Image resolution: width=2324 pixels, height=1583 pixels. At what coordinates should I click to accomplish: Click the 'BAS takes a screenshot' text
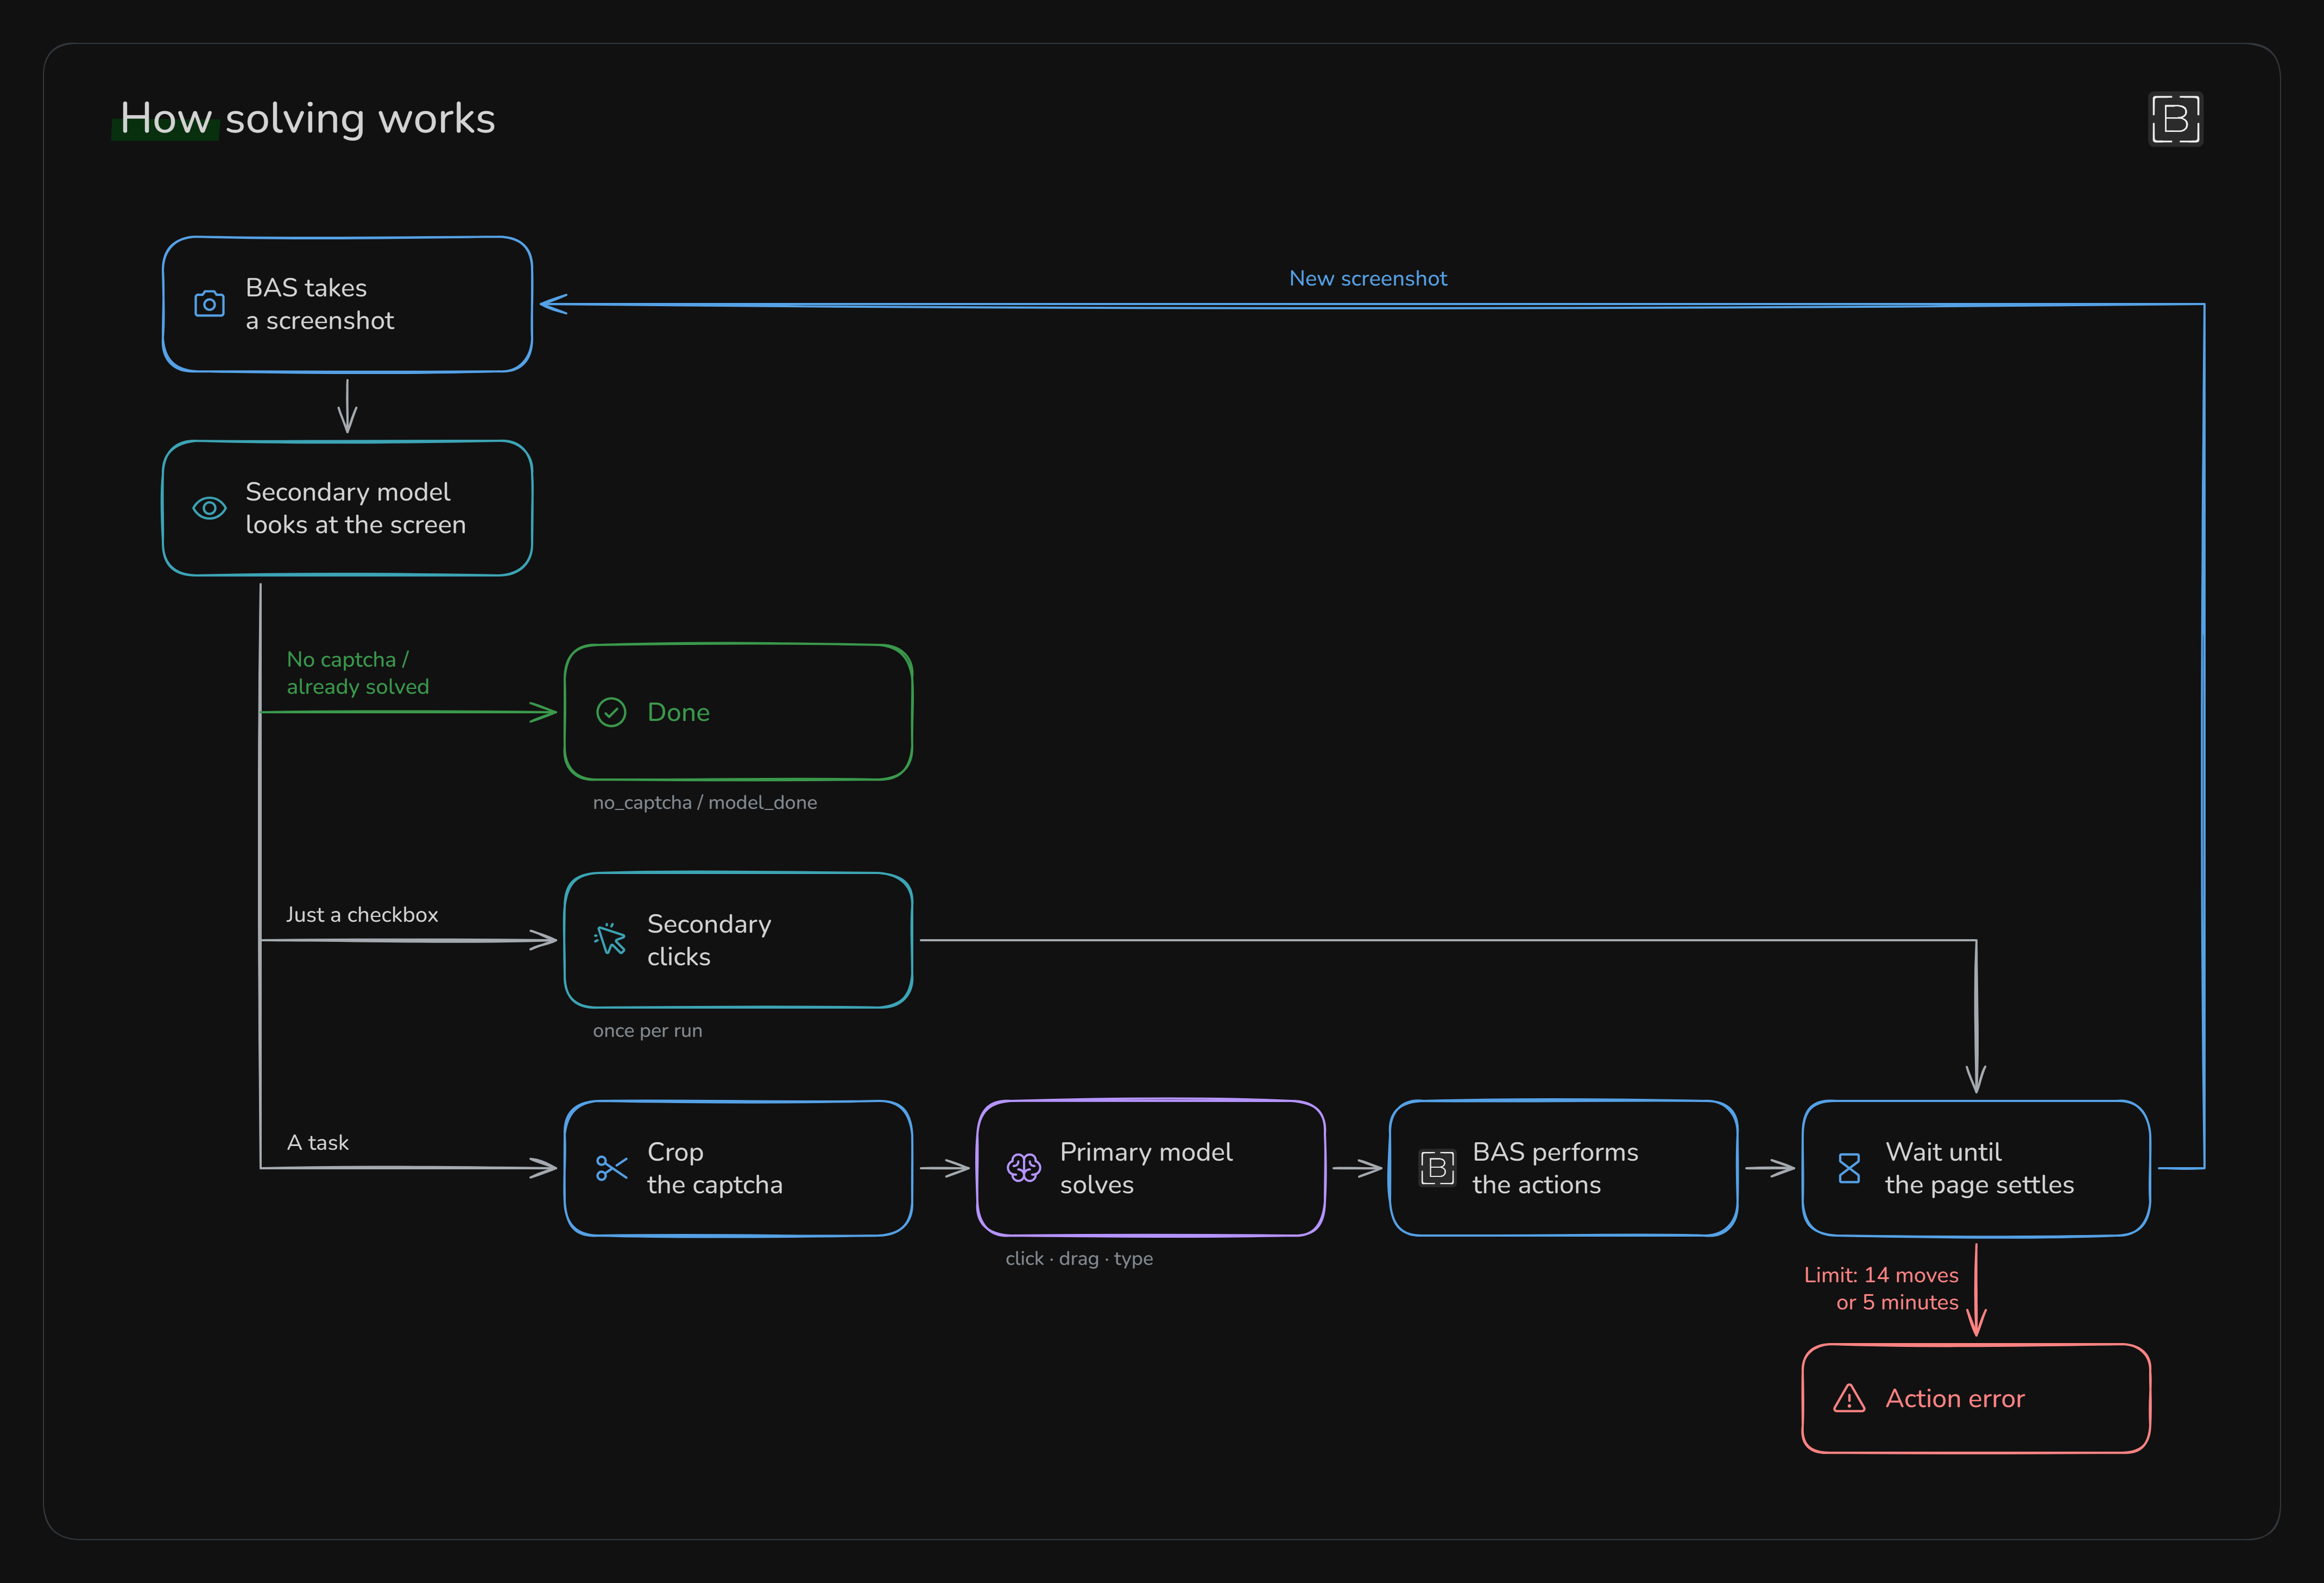(320, 304)
